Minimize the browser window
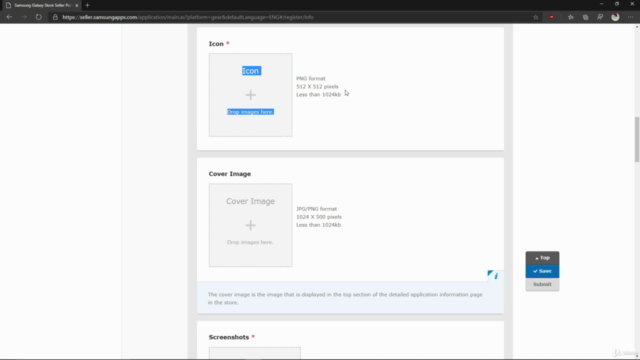 tap(601, 4)
